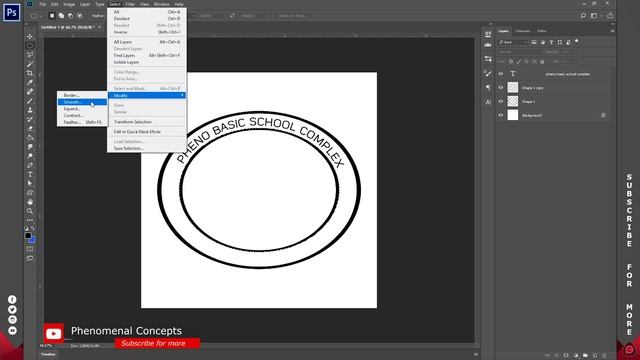Select the Rectangular Marquee tool

coord(30,46)
